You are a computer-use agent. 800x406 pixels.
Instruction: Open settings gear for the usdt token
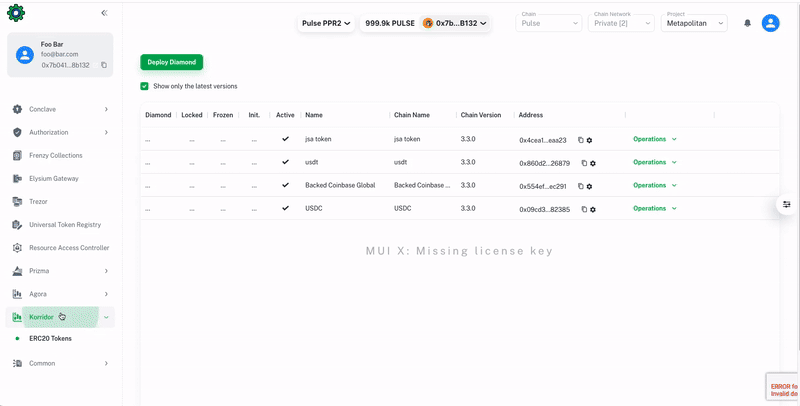pyautogui.click(x=593, y=163)
